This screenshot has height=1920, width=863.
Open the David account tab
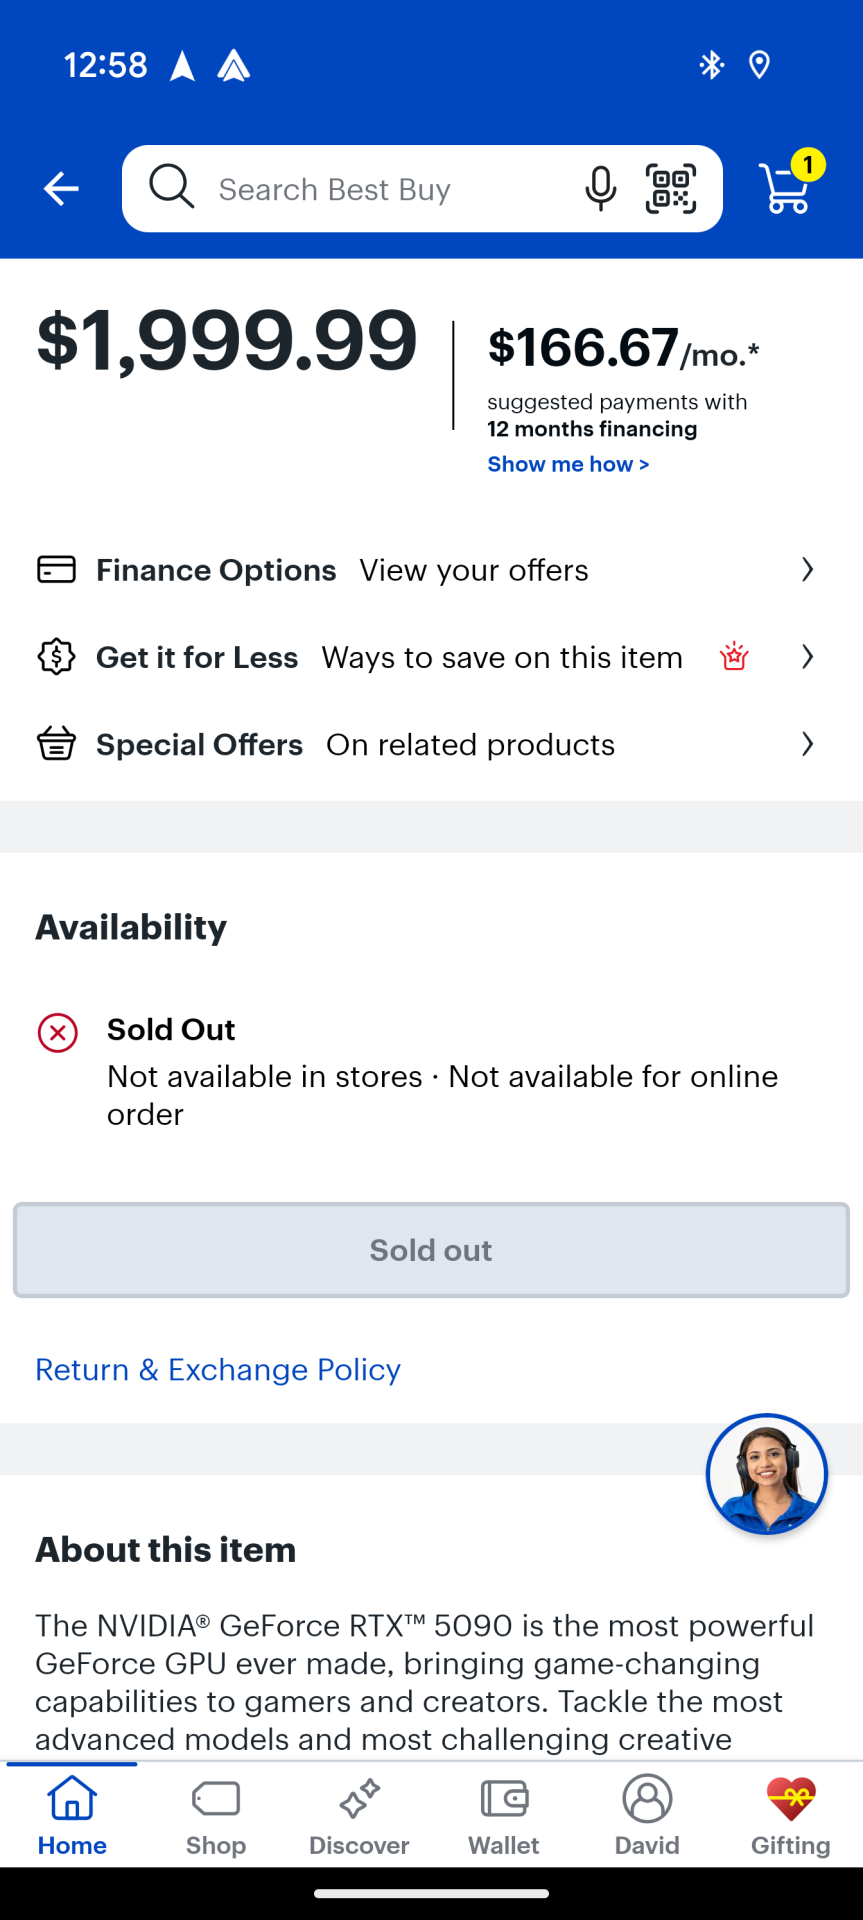point(647,1816)
